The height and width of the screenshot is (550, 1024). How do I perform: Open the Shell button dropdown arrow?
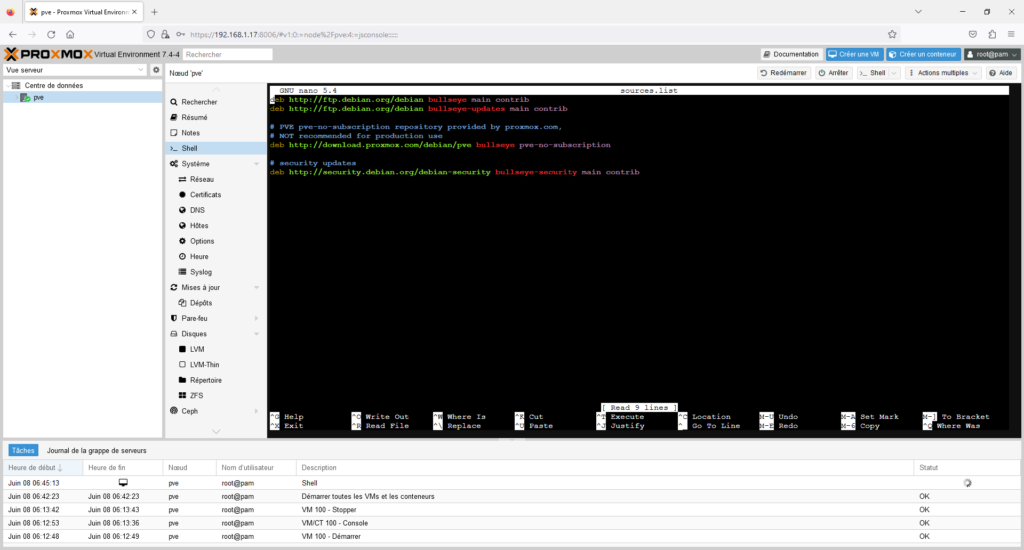tap(895, 73)
